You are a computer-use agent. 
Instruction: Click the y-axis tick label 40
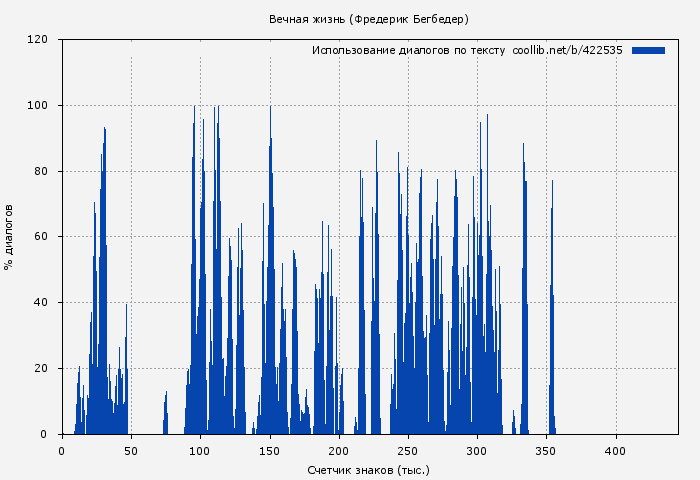point(41,303)
